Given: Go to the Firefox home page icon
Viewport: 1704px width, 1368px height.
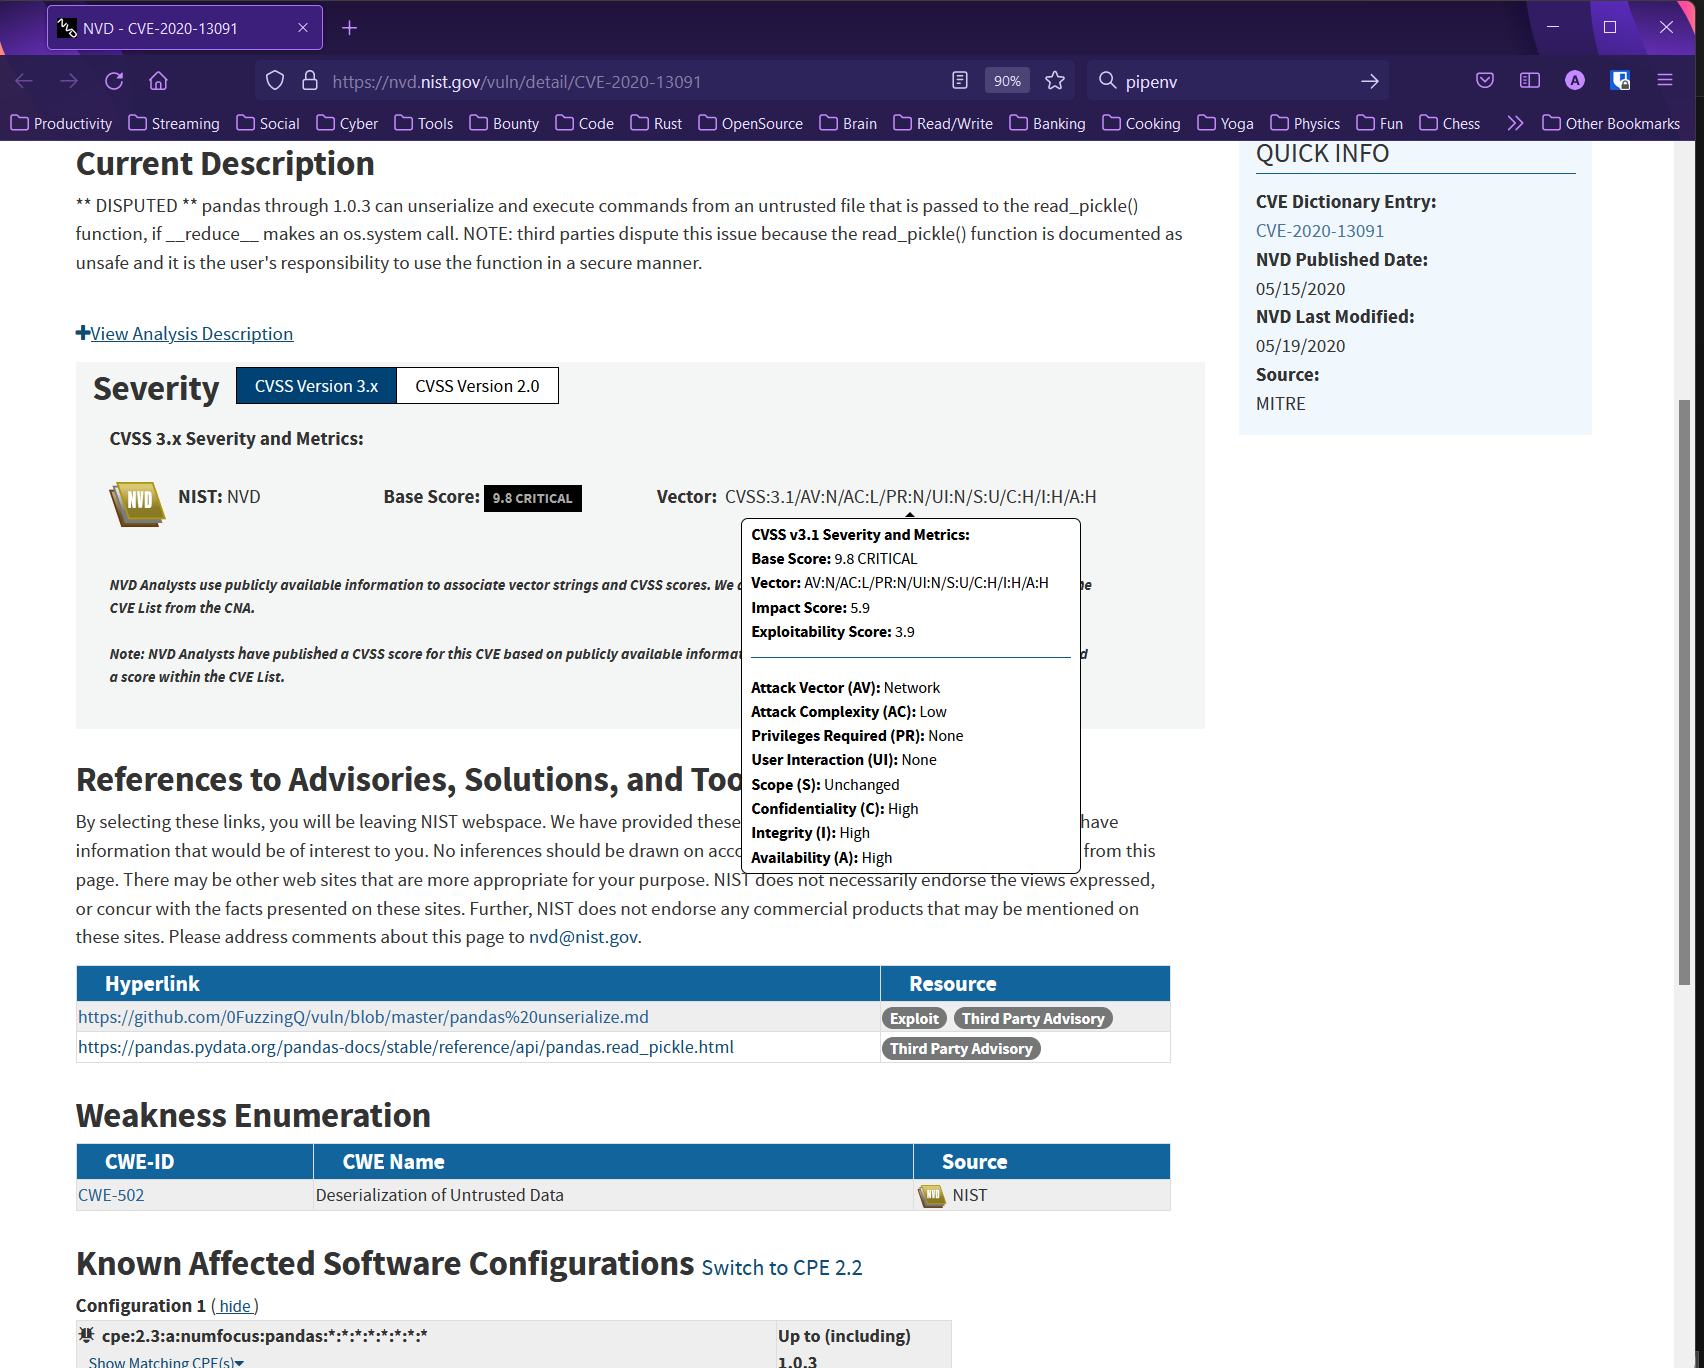Looking at the screenshot, I should [158, 81].
